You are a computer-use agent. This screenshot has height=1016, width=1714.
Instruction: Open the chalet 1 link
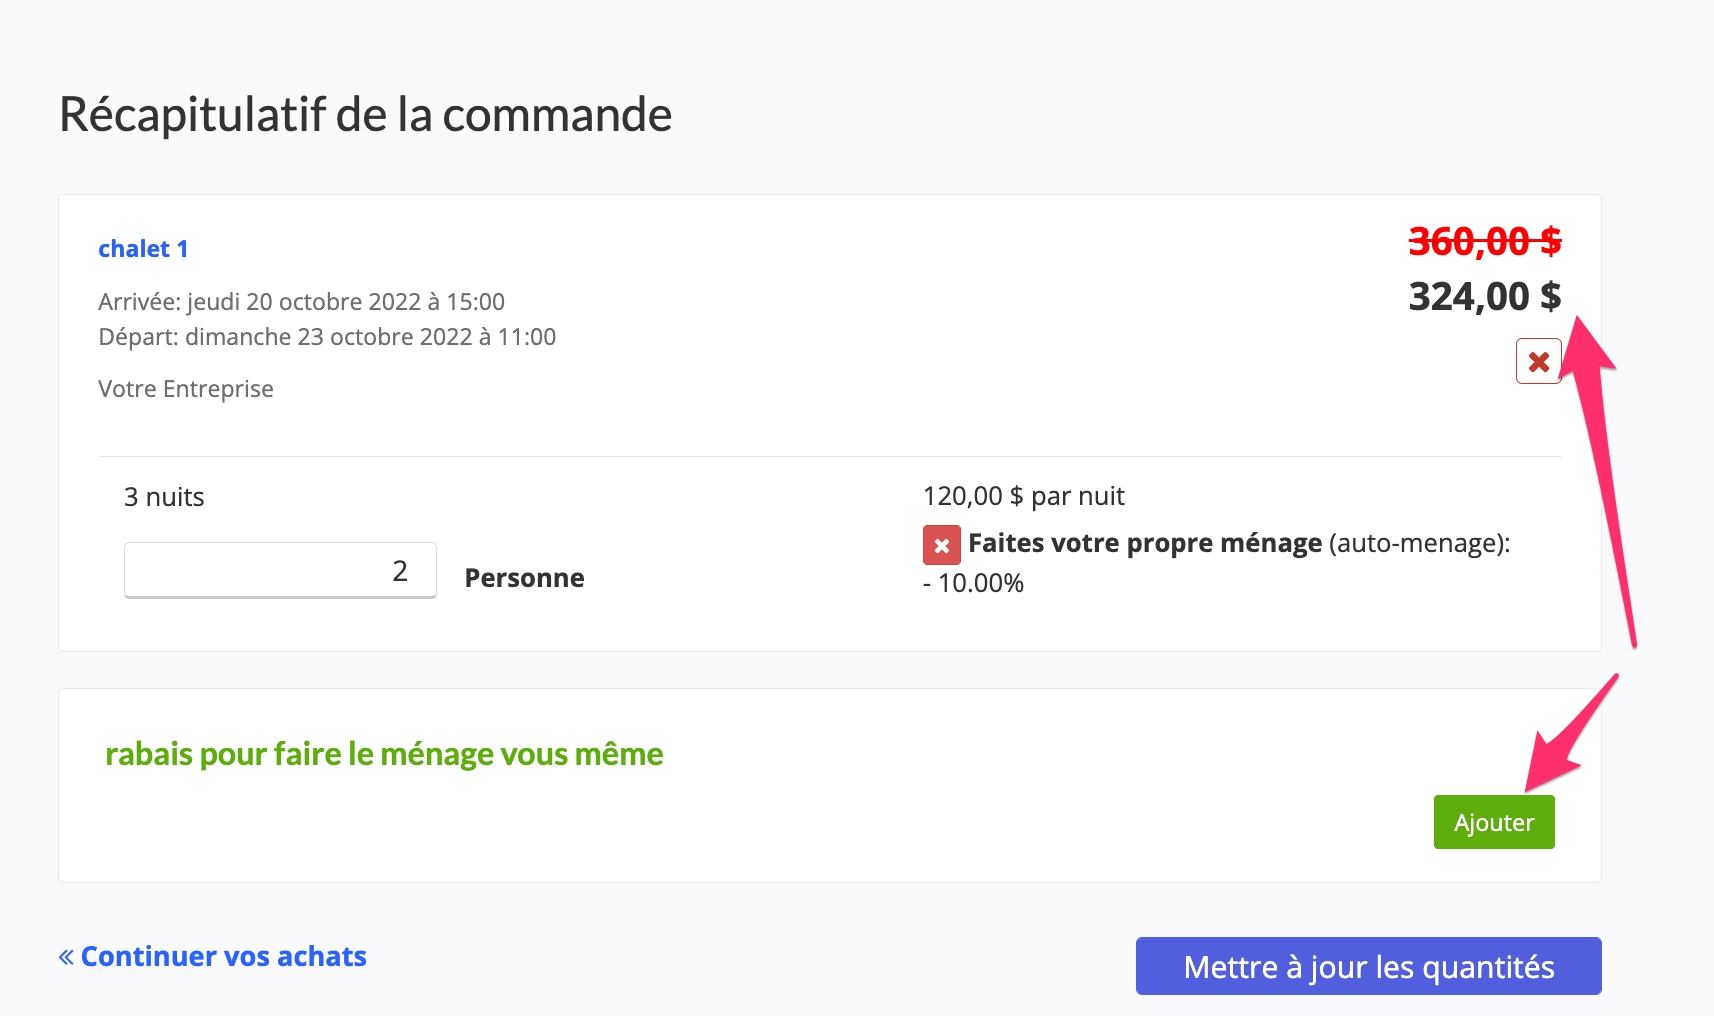(x=143, y=249)
